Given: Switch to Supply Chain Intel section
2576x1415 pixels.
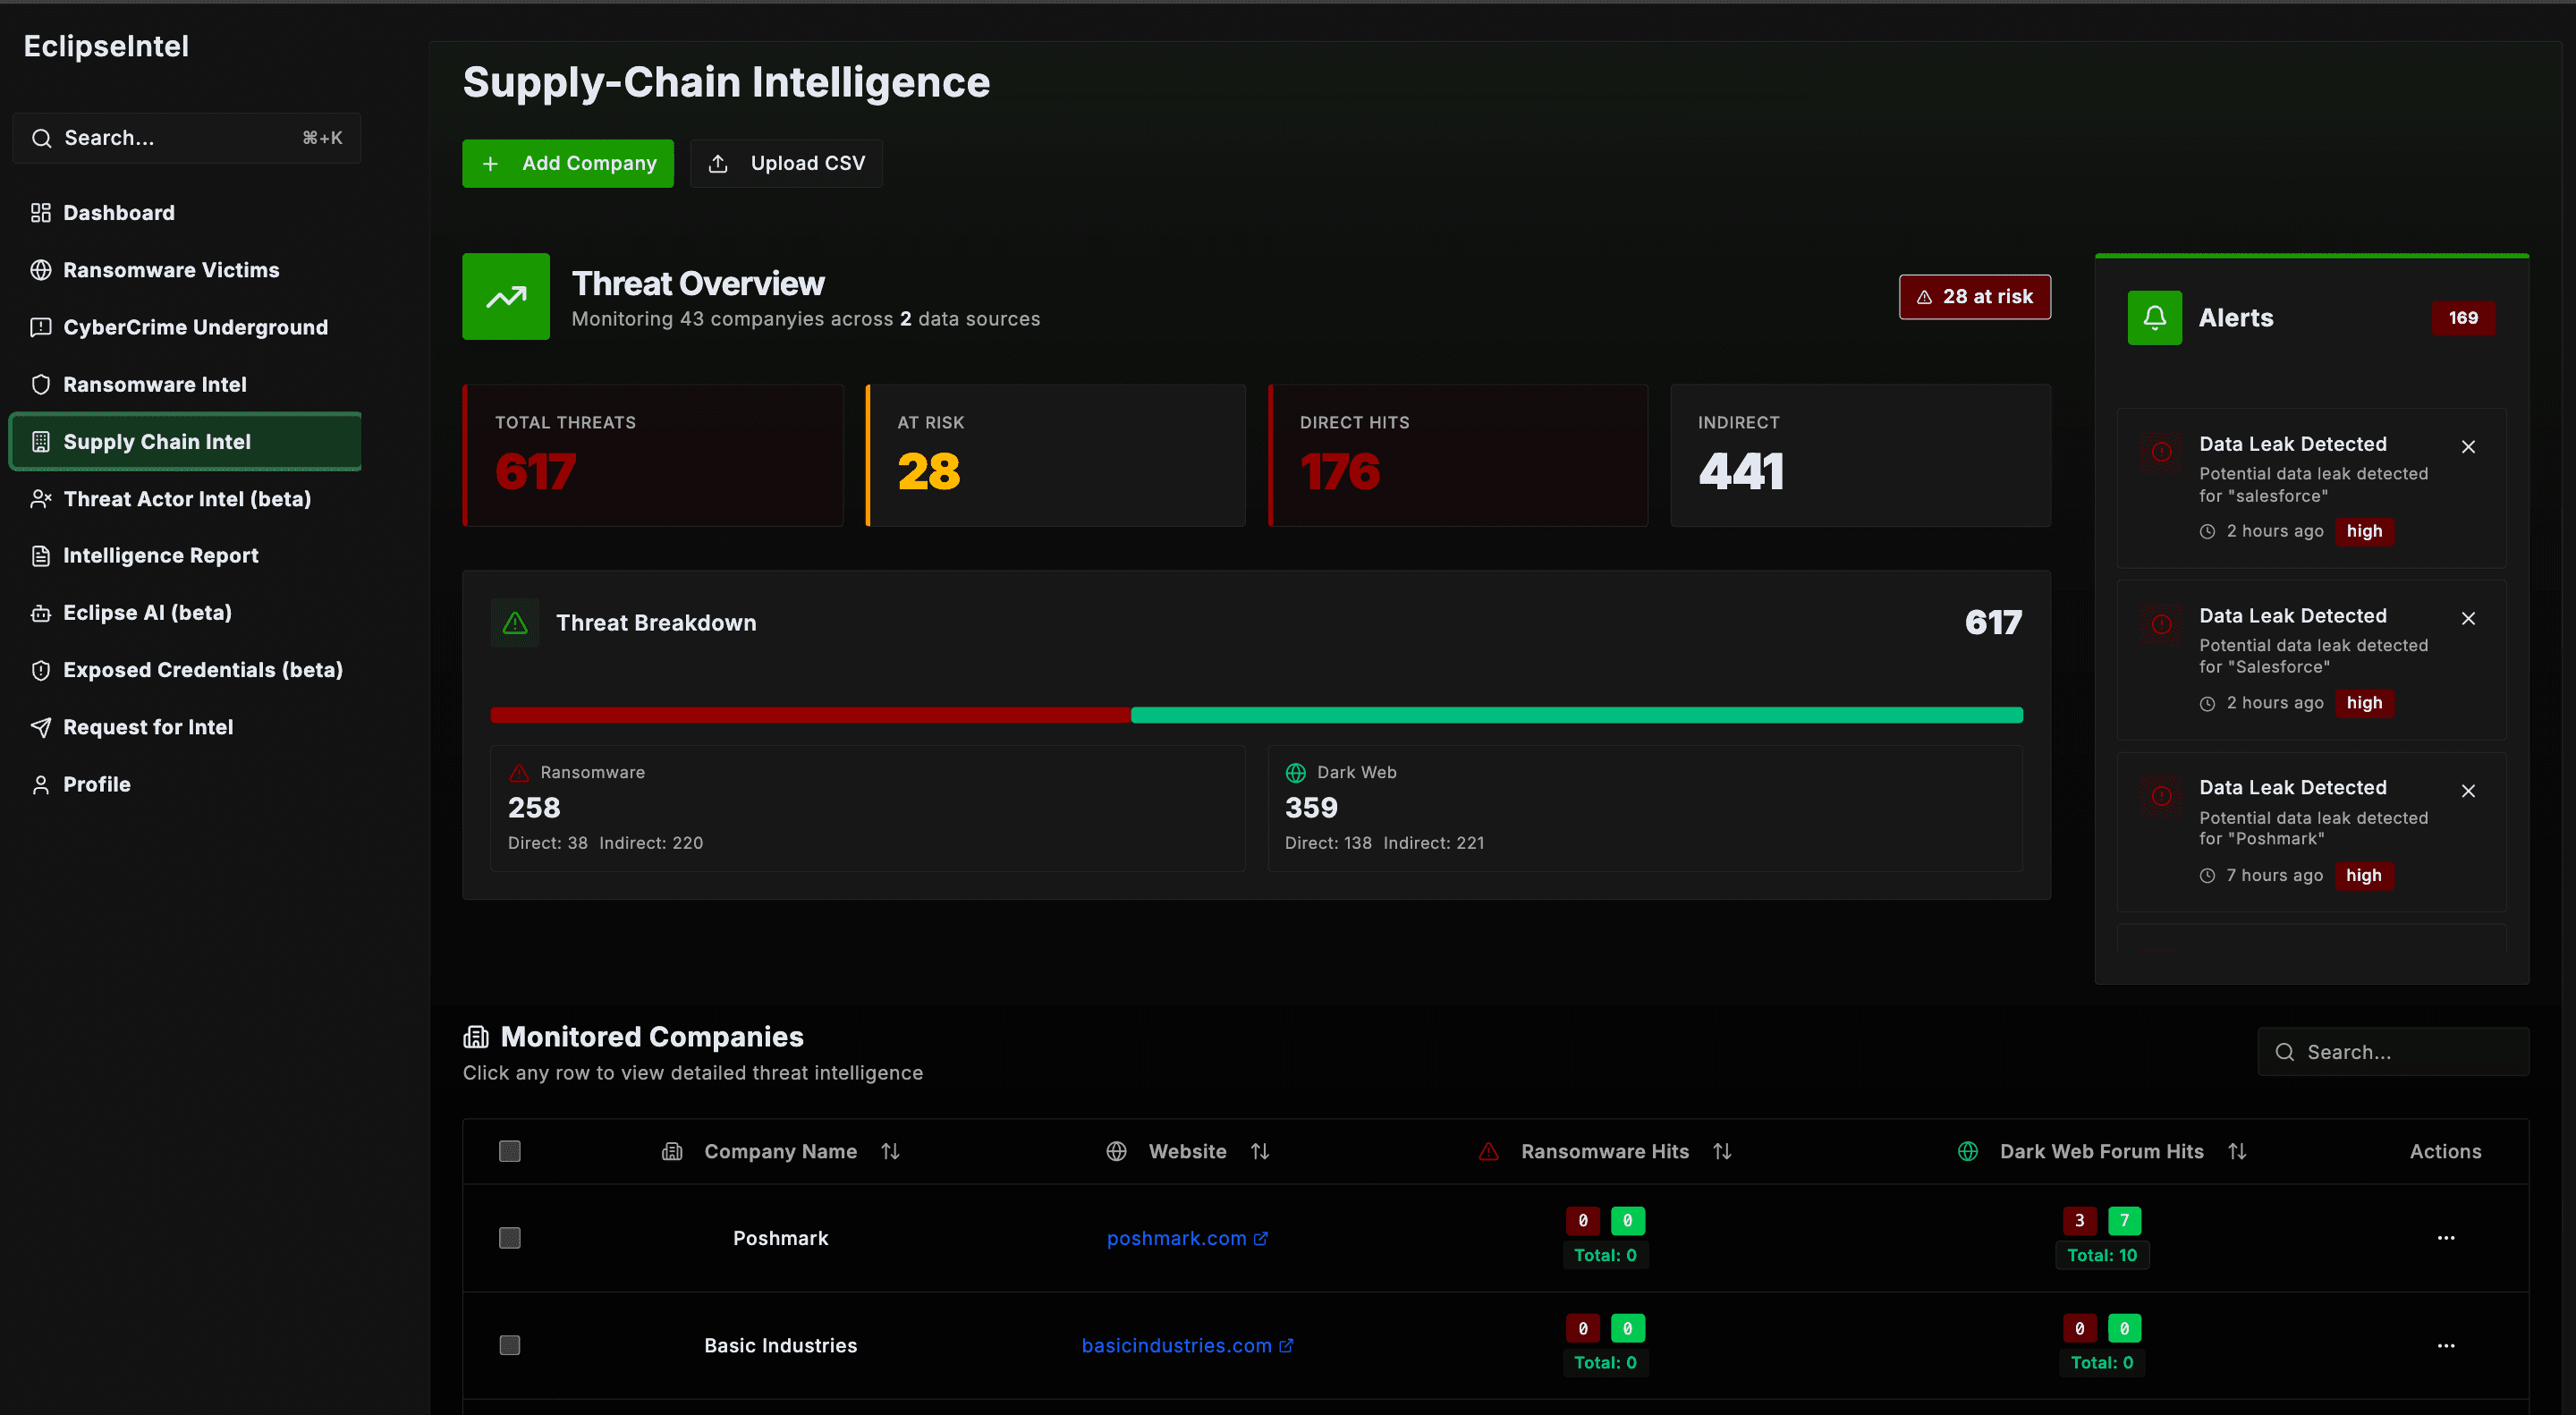Looking at the screenshot, I should [156, 441].
